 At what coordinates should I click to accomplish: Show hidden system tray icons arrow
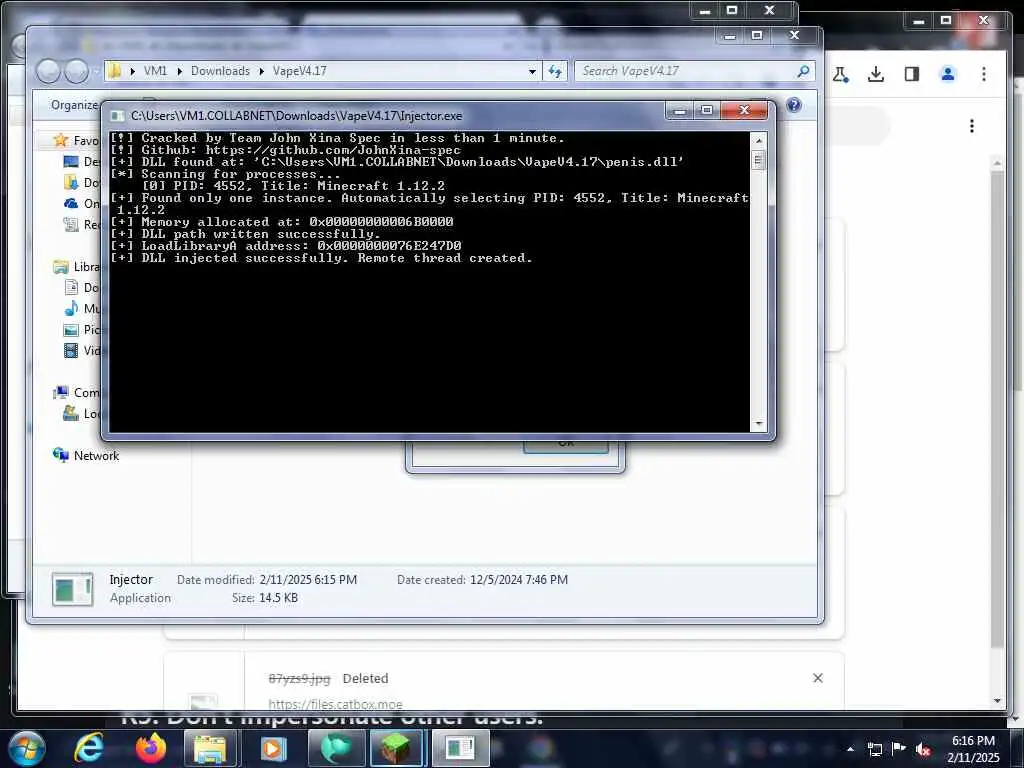click(x=850, y=749)
